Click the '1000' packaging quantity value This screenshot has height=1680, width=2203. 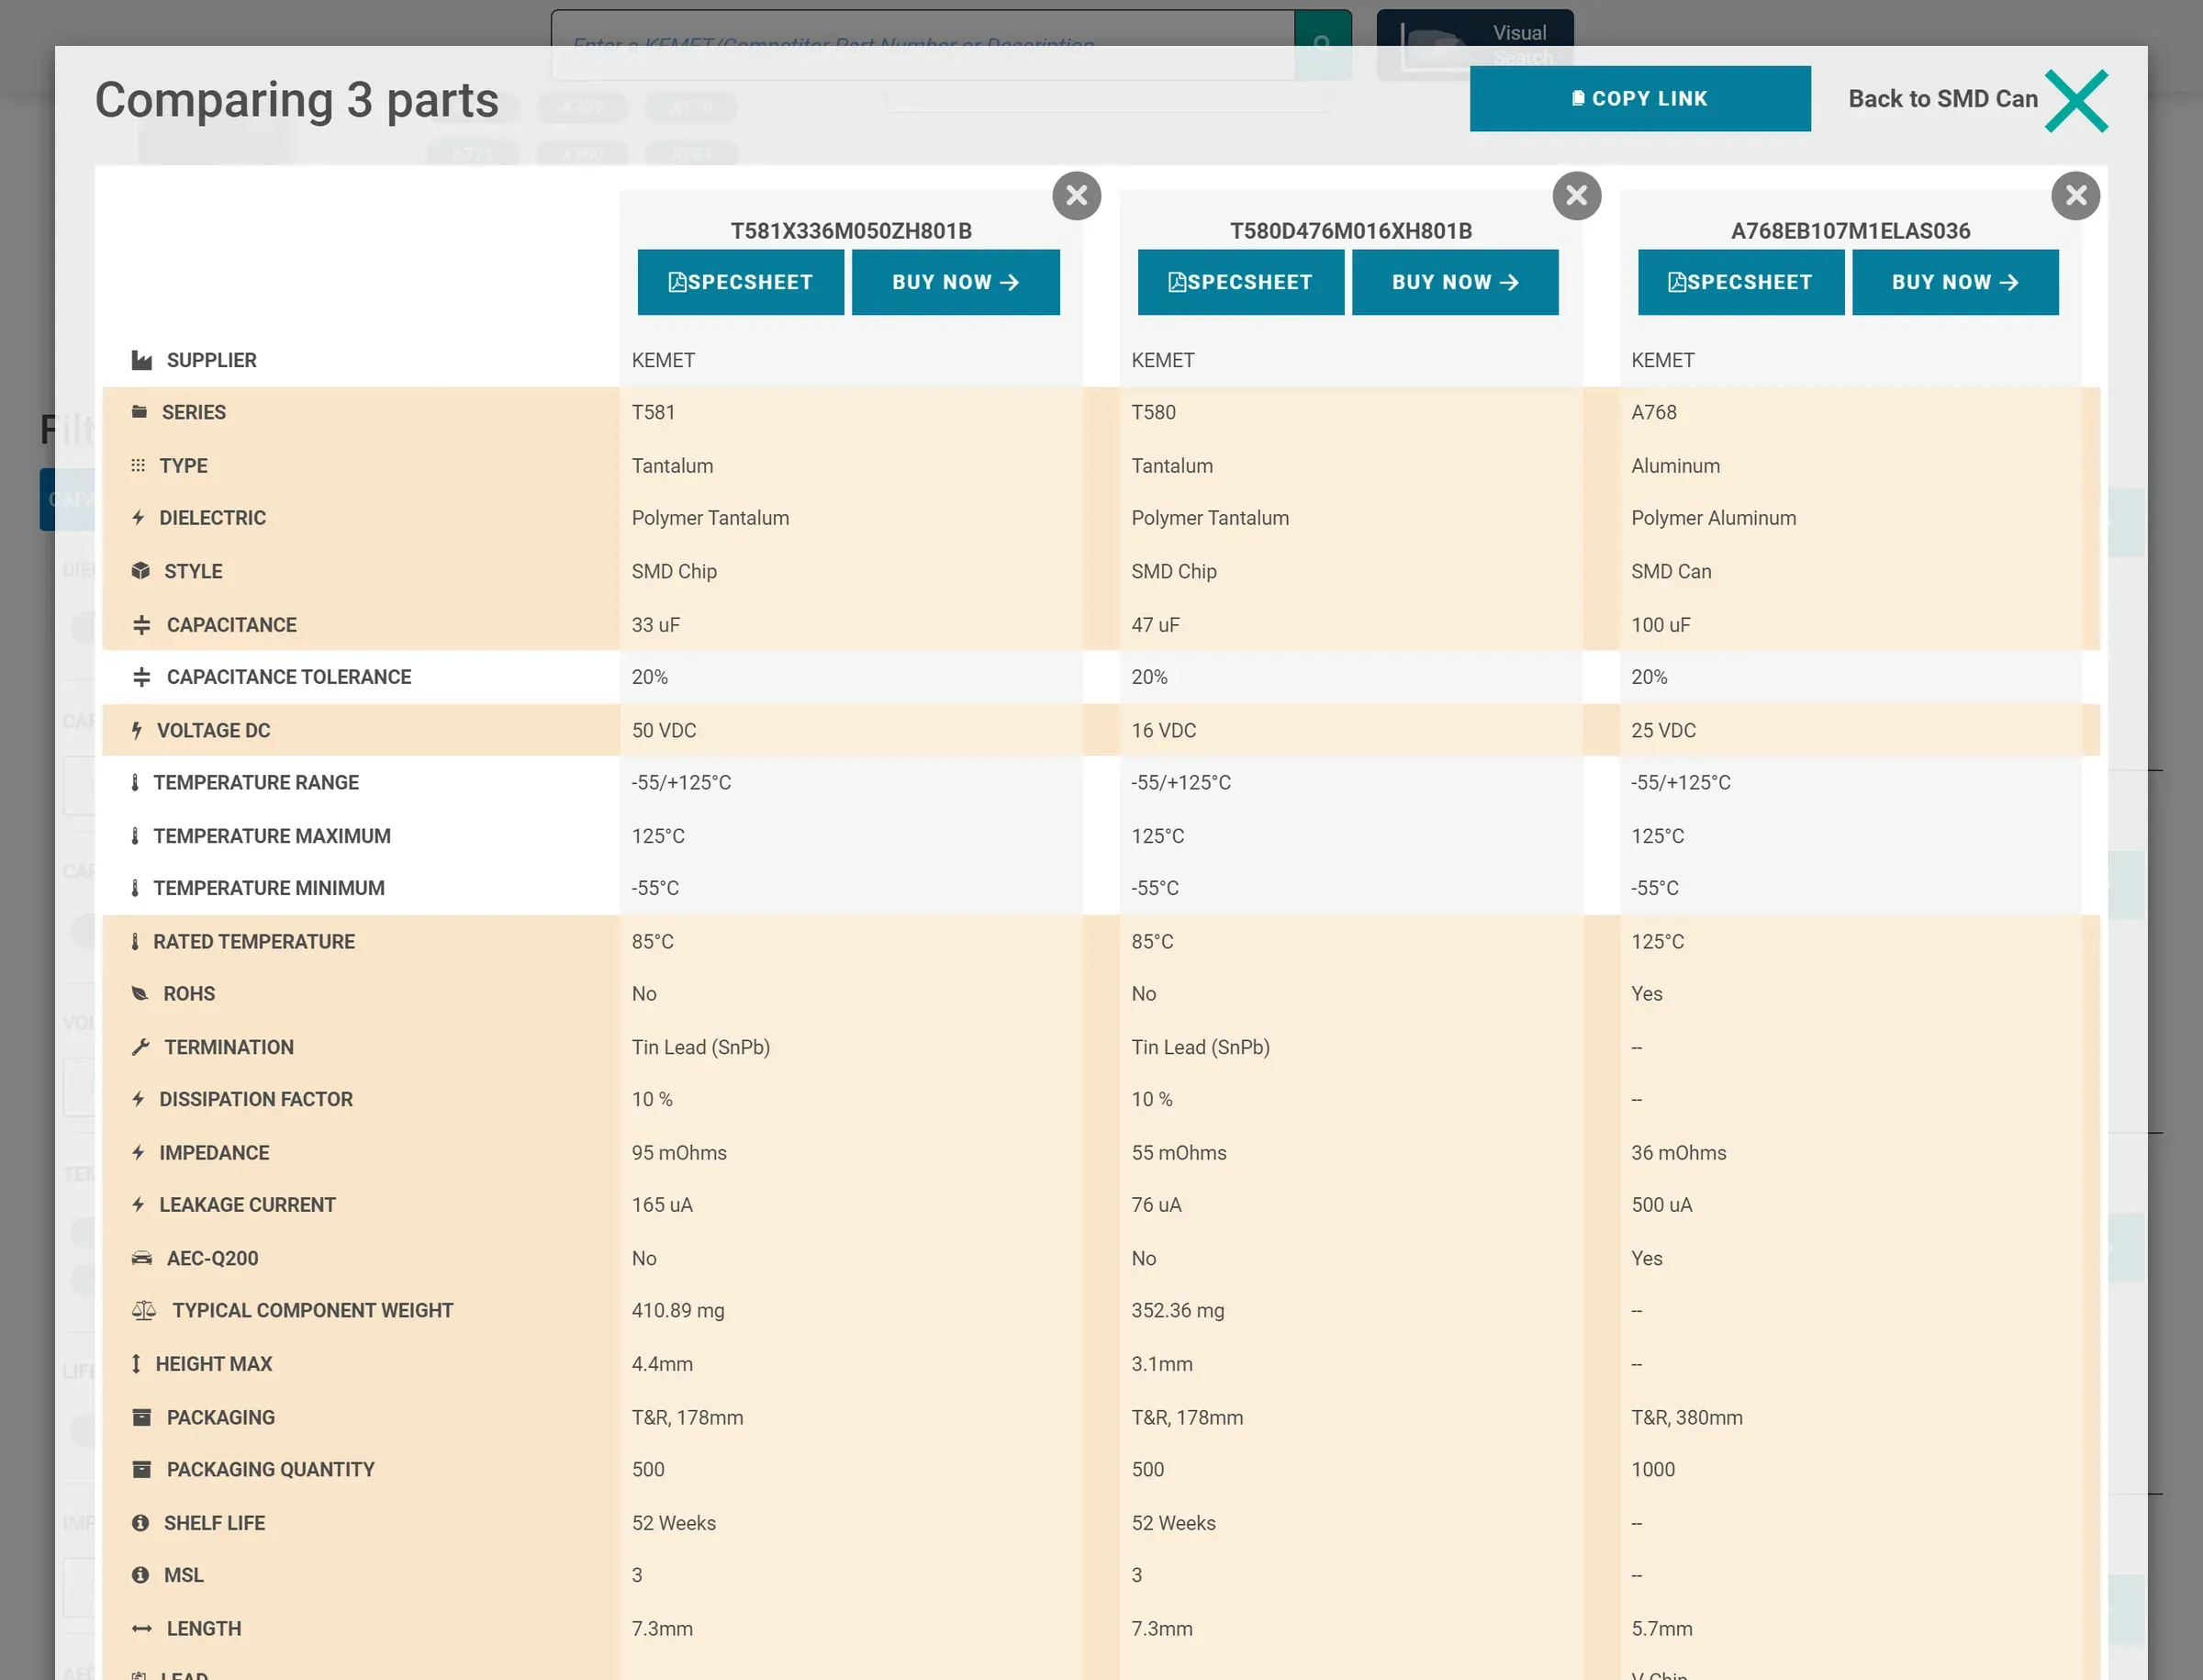pos(1652,1469)
